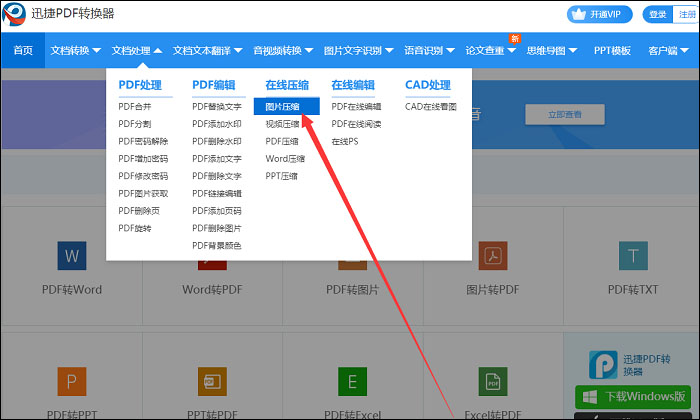Go to the 首页 home tab
The image size is (700, 420).
[23, 50]
